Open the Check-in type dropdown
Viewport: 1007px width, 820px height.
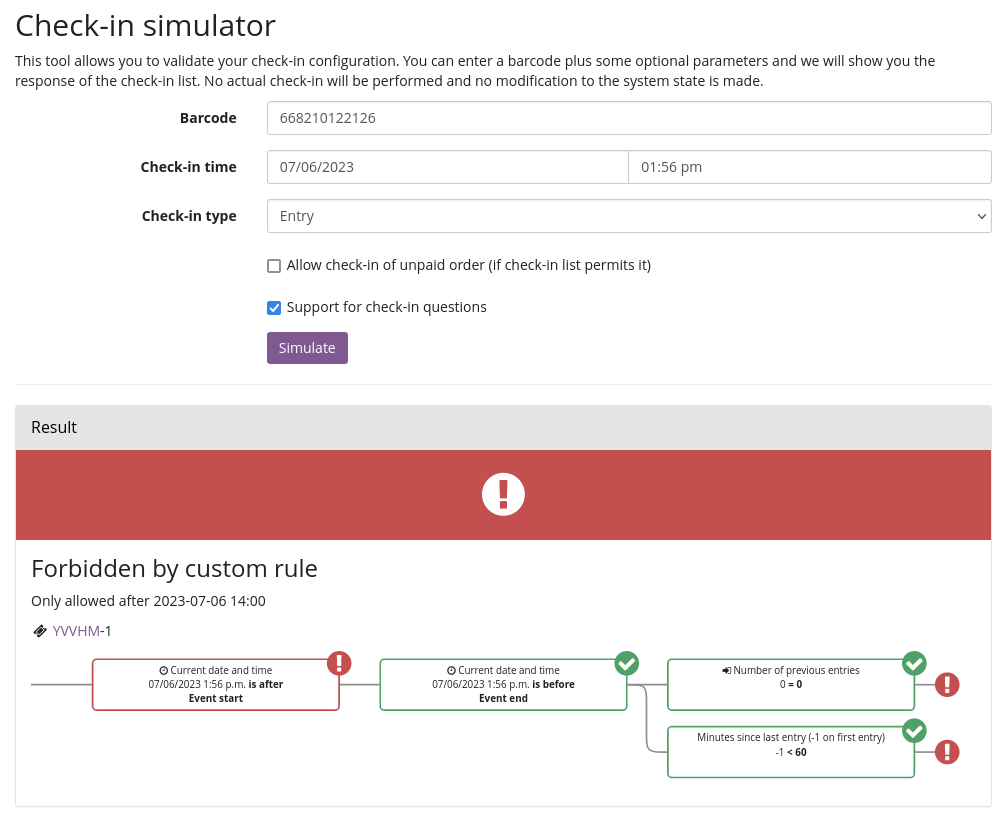[x=629, y=216]
